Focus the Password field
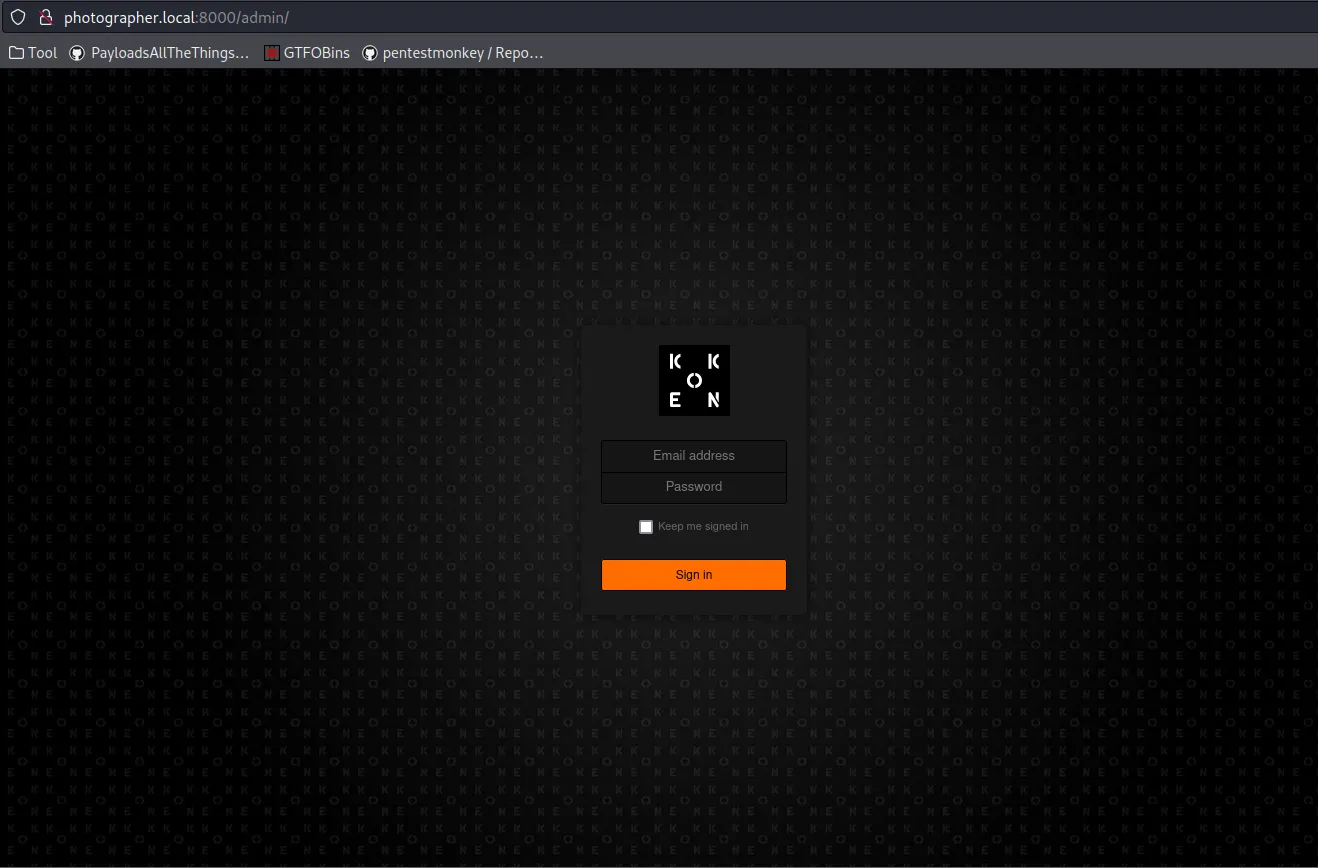 694,487
